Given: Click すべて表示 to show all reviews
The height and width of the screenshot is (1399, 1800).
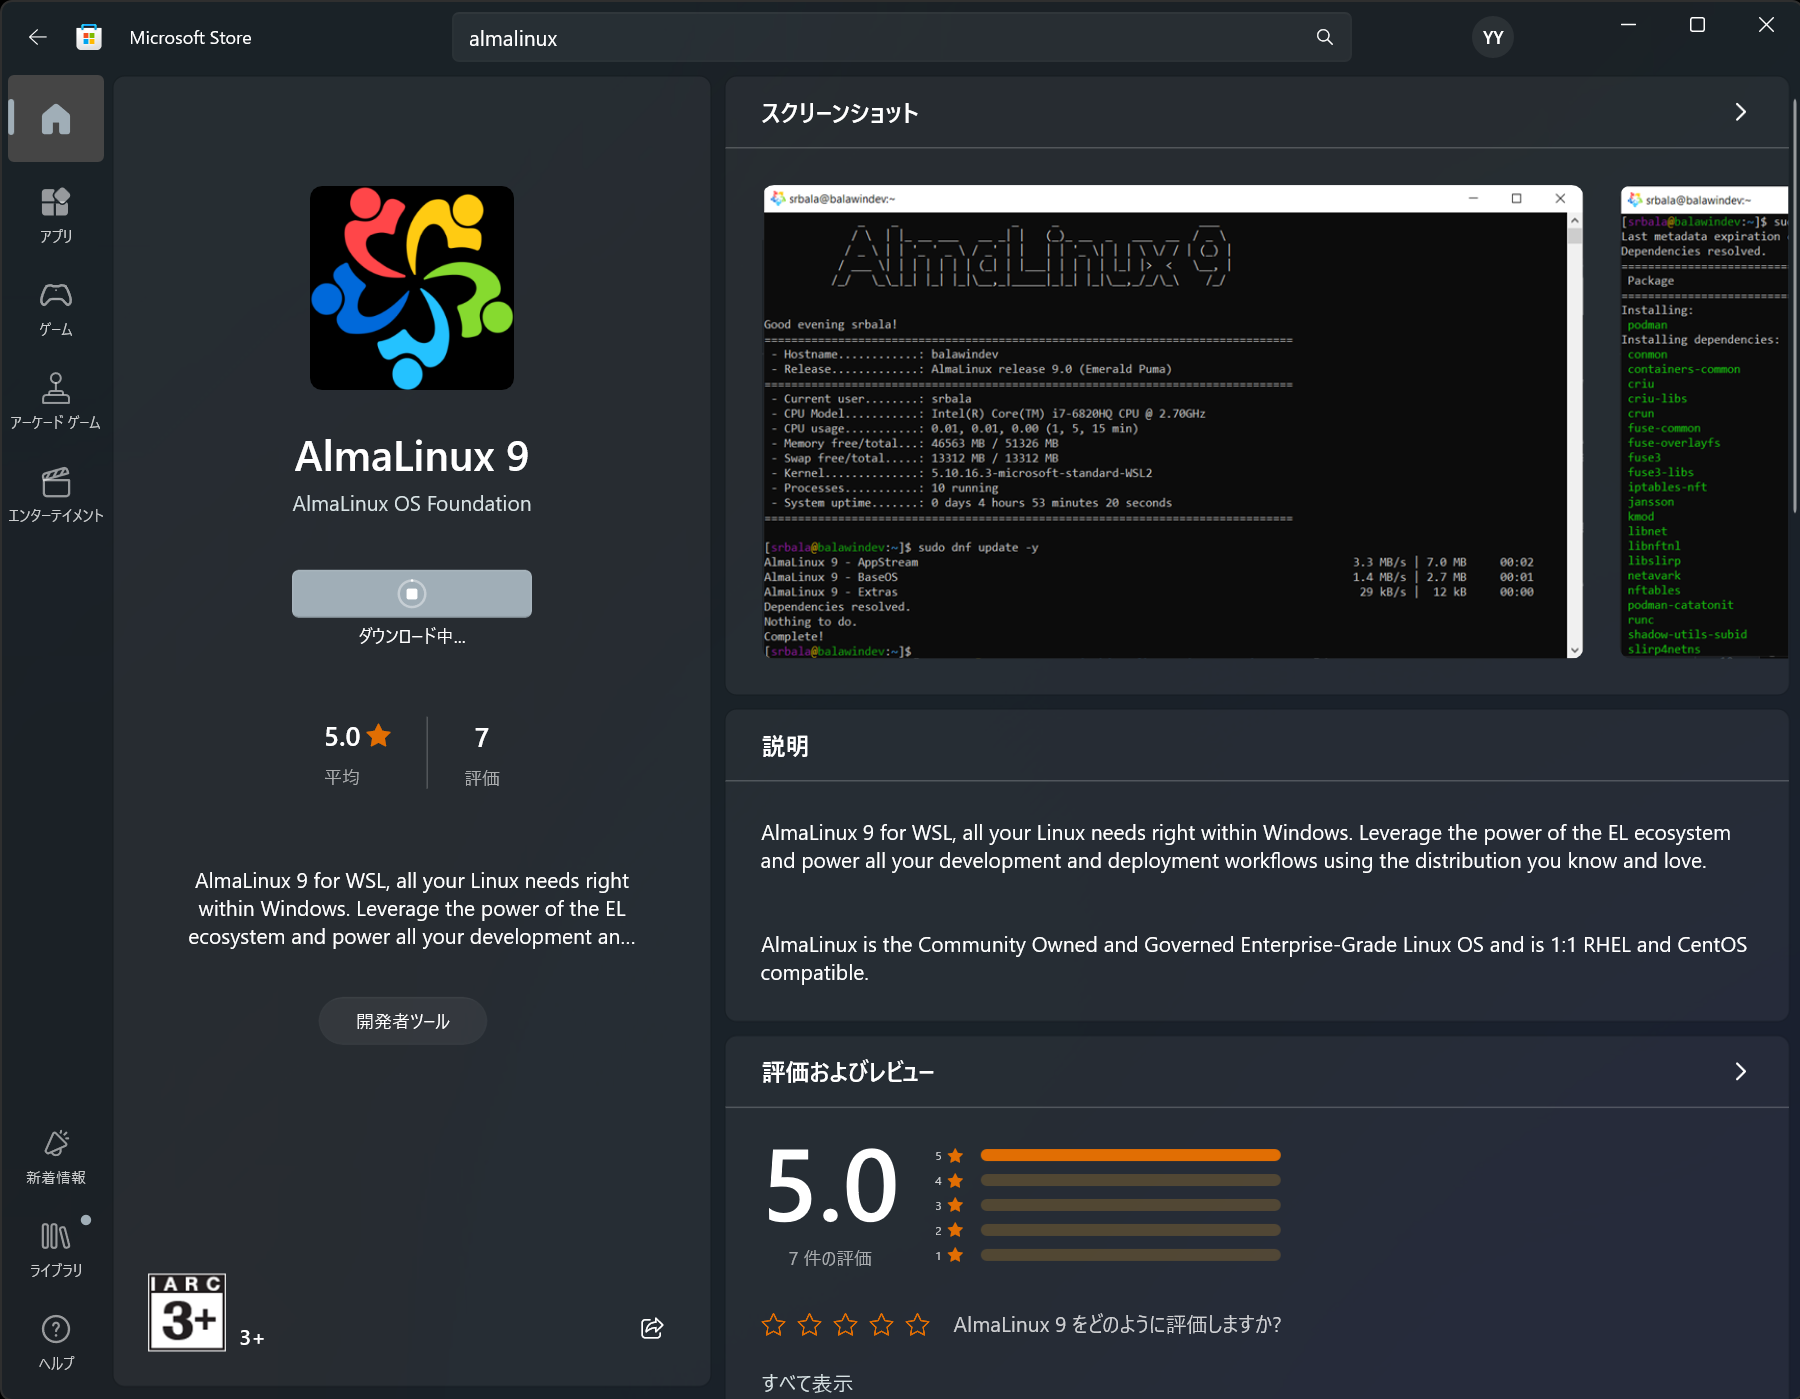Looking at the screenshot, I should point(807,1383).
